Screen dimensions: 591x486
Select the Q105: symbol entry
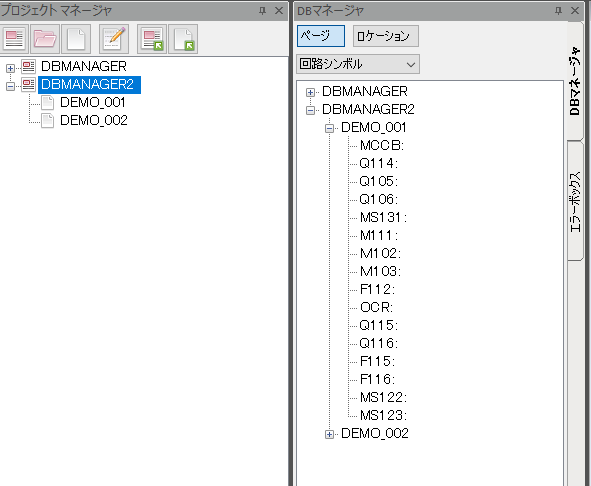[378, 181]
